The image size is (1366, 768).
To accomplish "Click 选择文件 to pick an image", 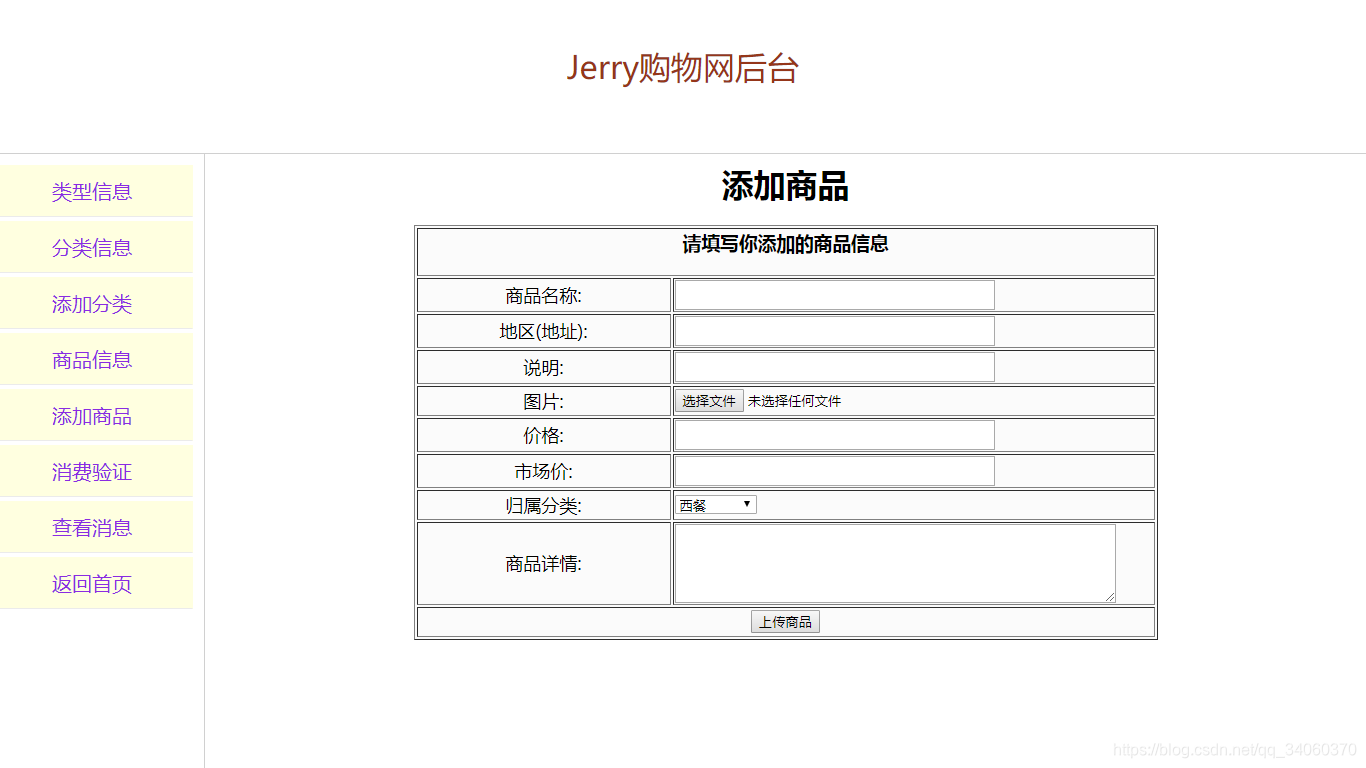I will point(709,401).
